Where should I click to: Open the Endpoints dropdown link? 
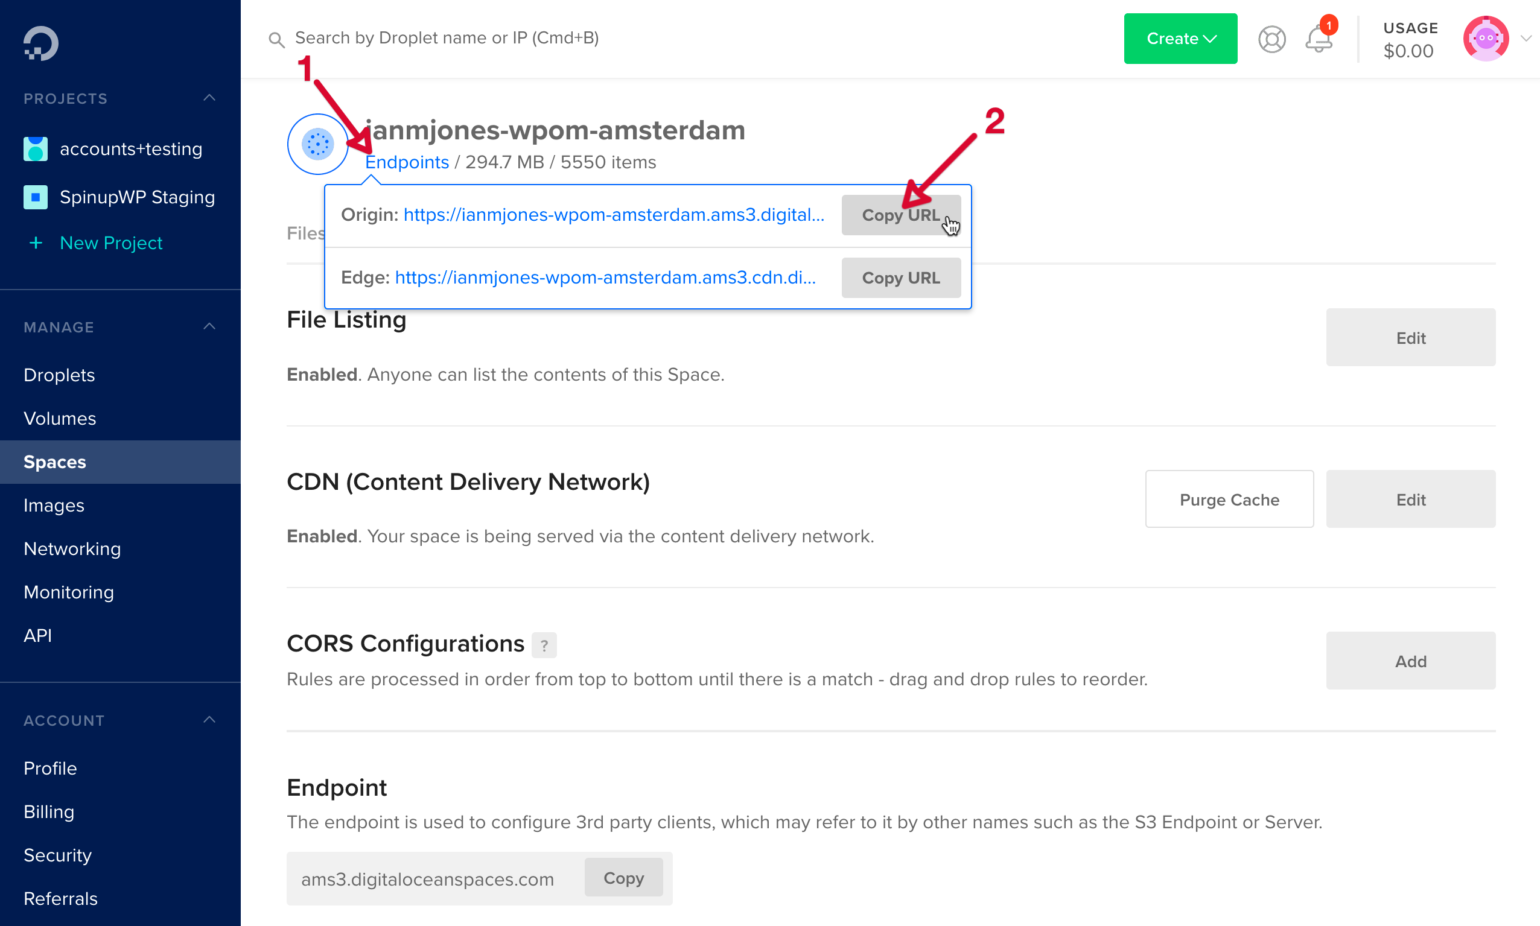point(407,162)
